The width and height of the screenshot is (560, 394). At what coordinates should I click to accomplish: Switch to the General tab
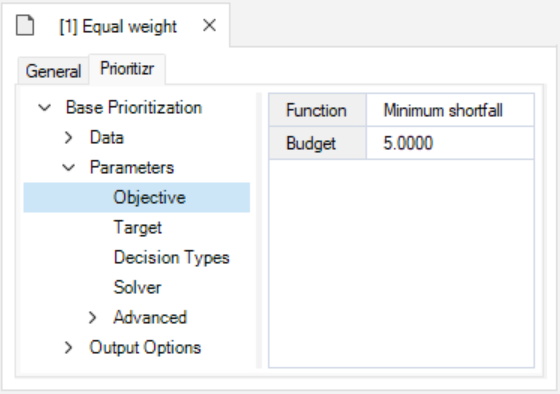click(54, 71)
